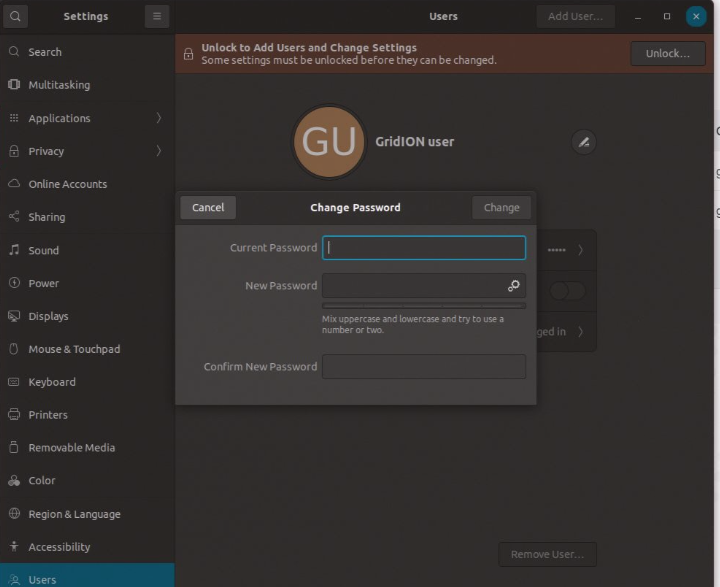Toggle the automatic login switch

[x=568, y=291]
